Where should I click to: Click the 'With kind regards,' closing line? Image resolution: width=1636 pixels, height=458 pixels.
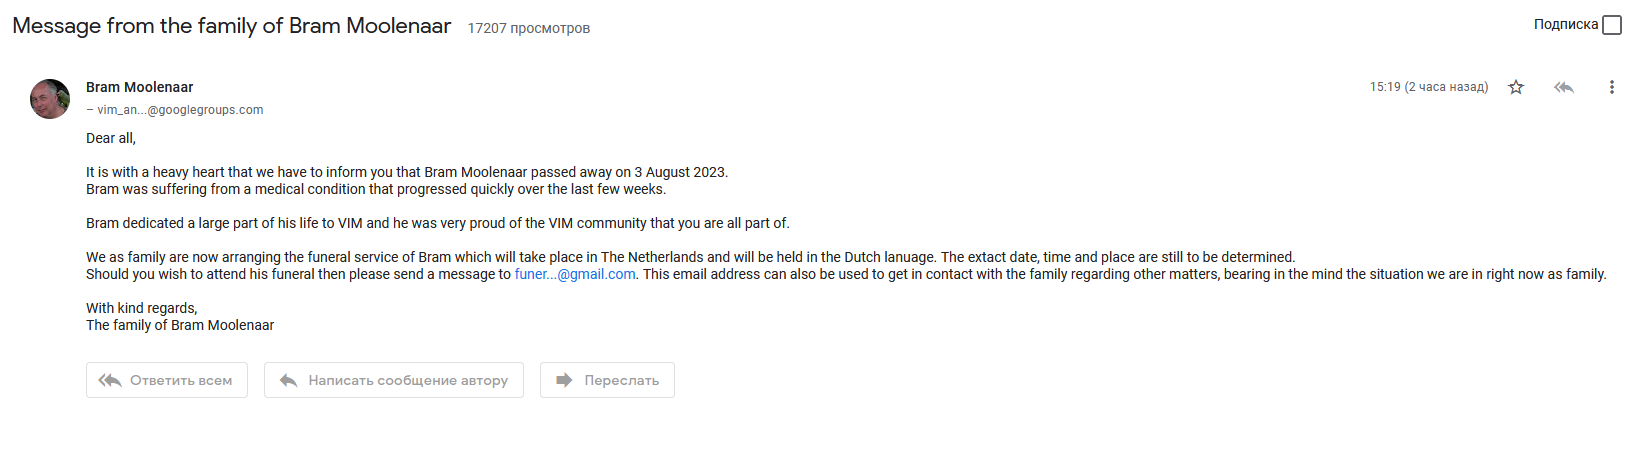141,308
